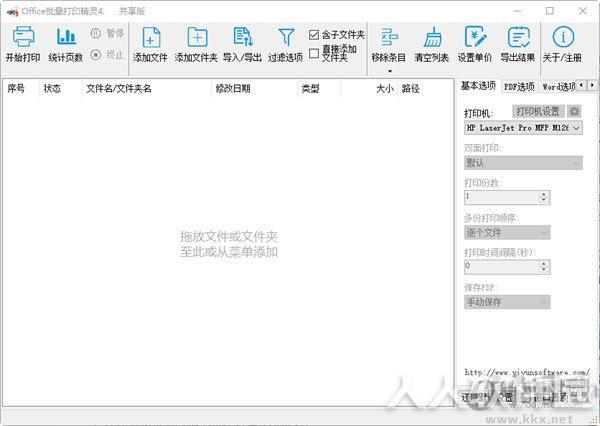Open the 双面打印 dropdown
This screenshot has height=426, width=600.
point(523,163)
